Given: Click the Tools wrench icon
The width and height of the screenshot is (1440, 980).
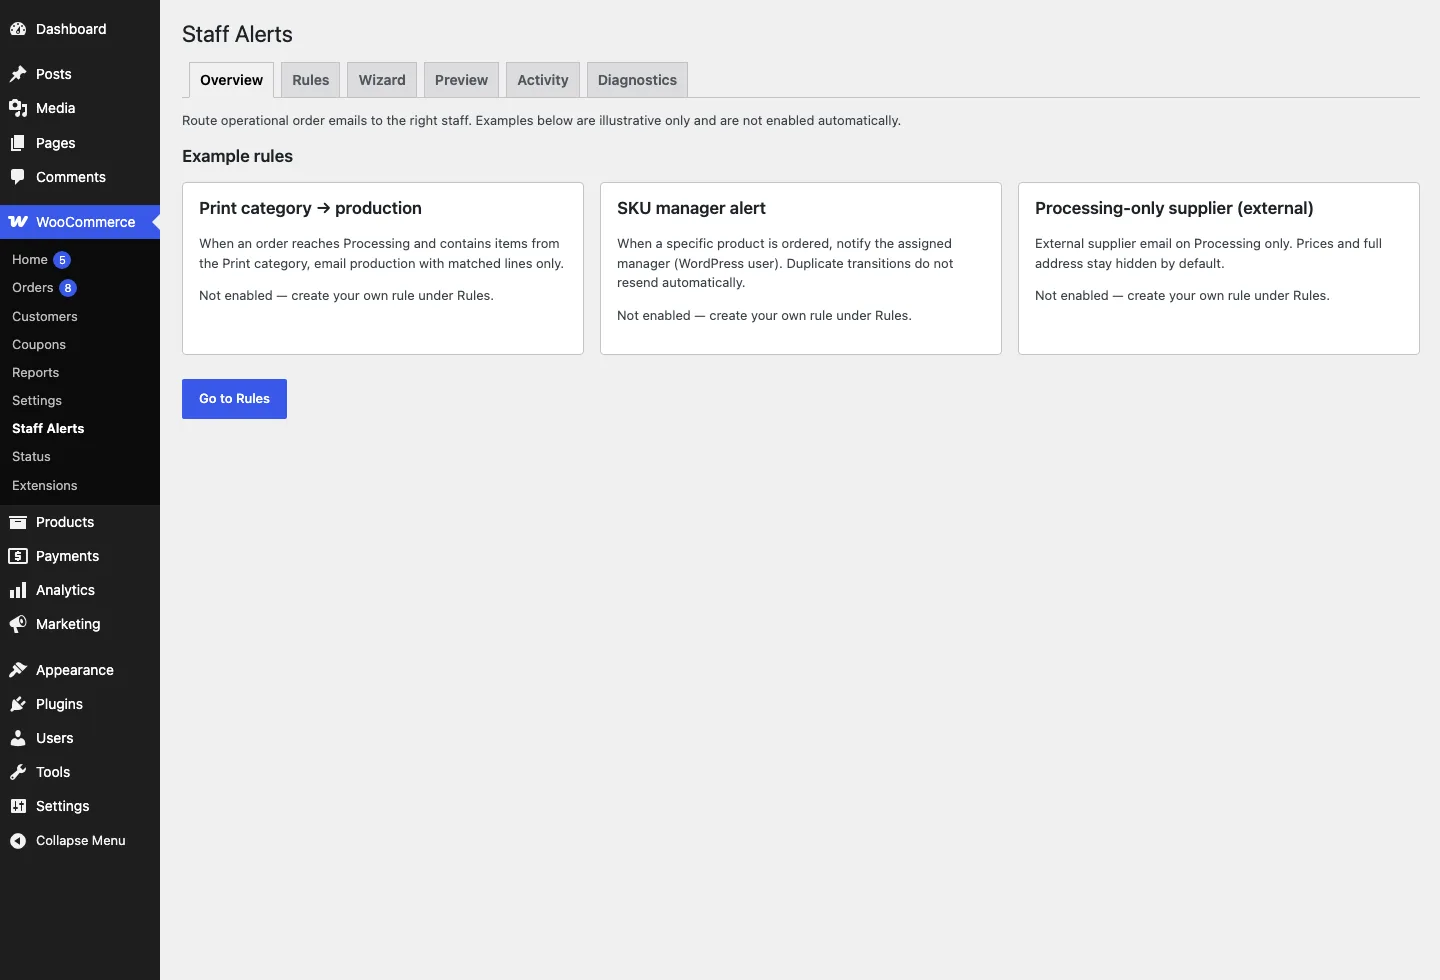Looking at the screenshot, I should 18,772.
